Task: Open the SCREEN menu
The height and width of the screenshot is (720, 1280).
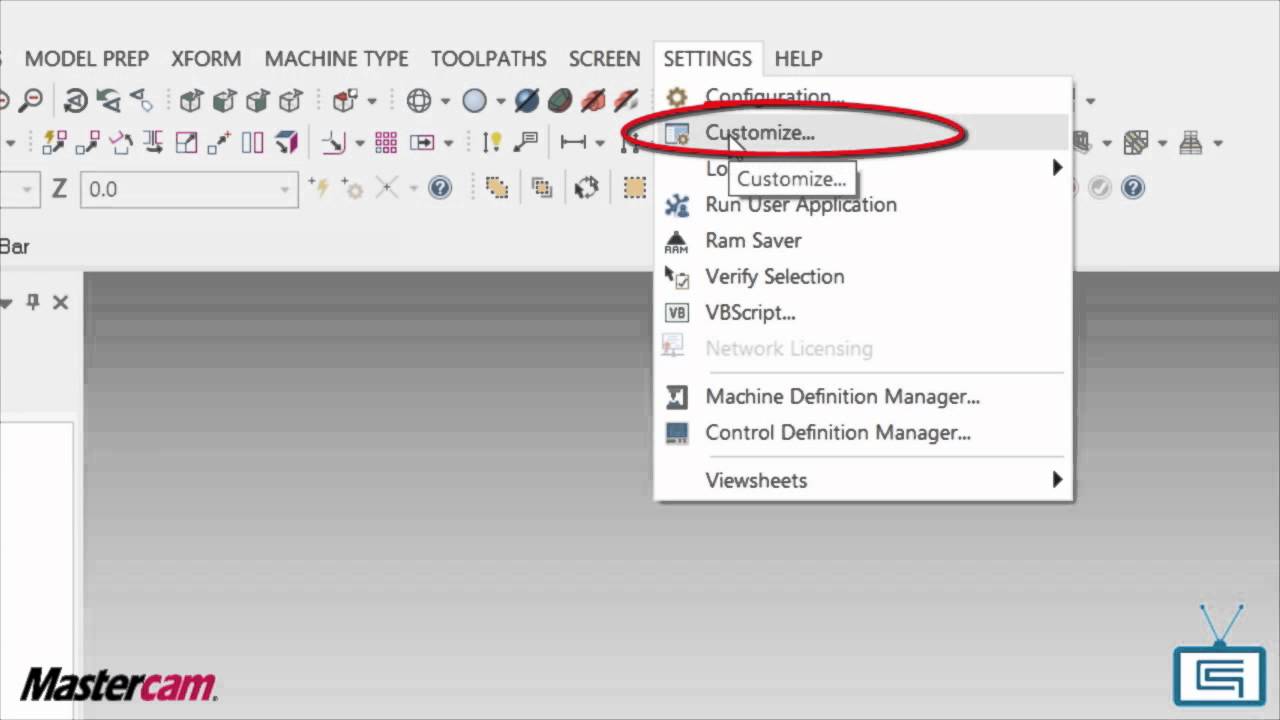Action: pyautogui.click(x=605, y=59)
